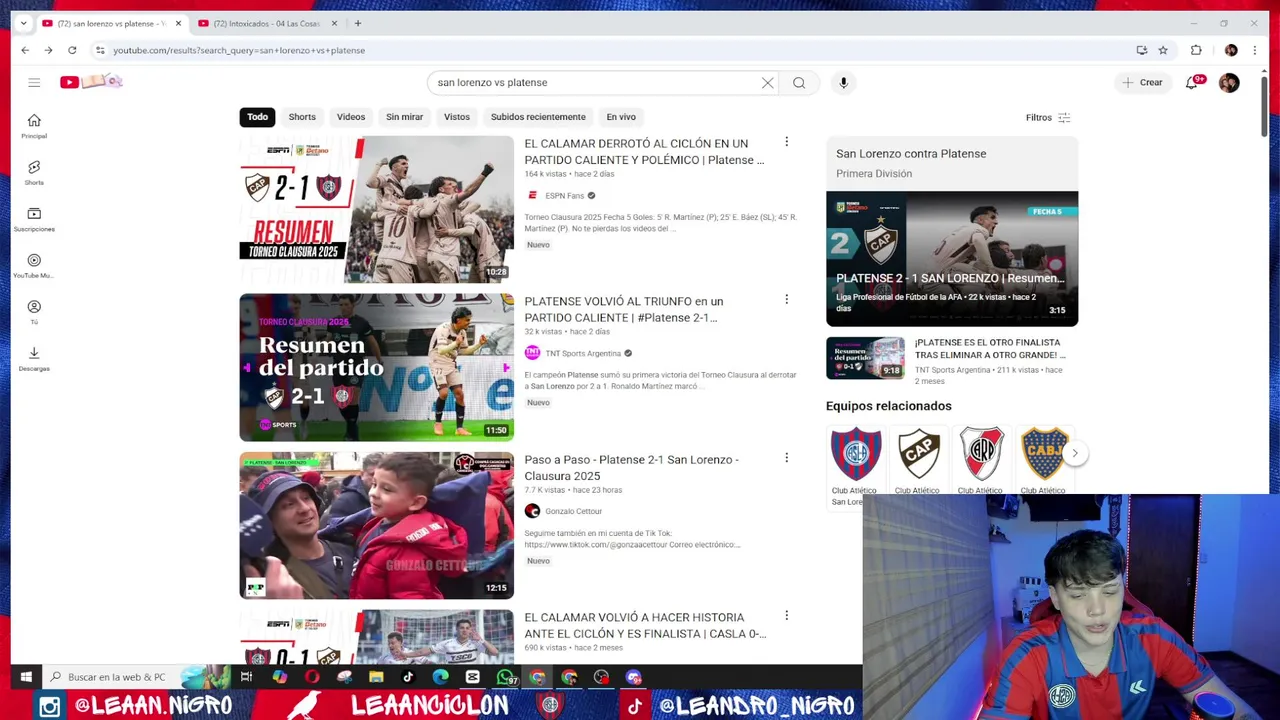Select the Shorts filter chip
Screen dimensions: 1280x720
(x=302, y=117)
